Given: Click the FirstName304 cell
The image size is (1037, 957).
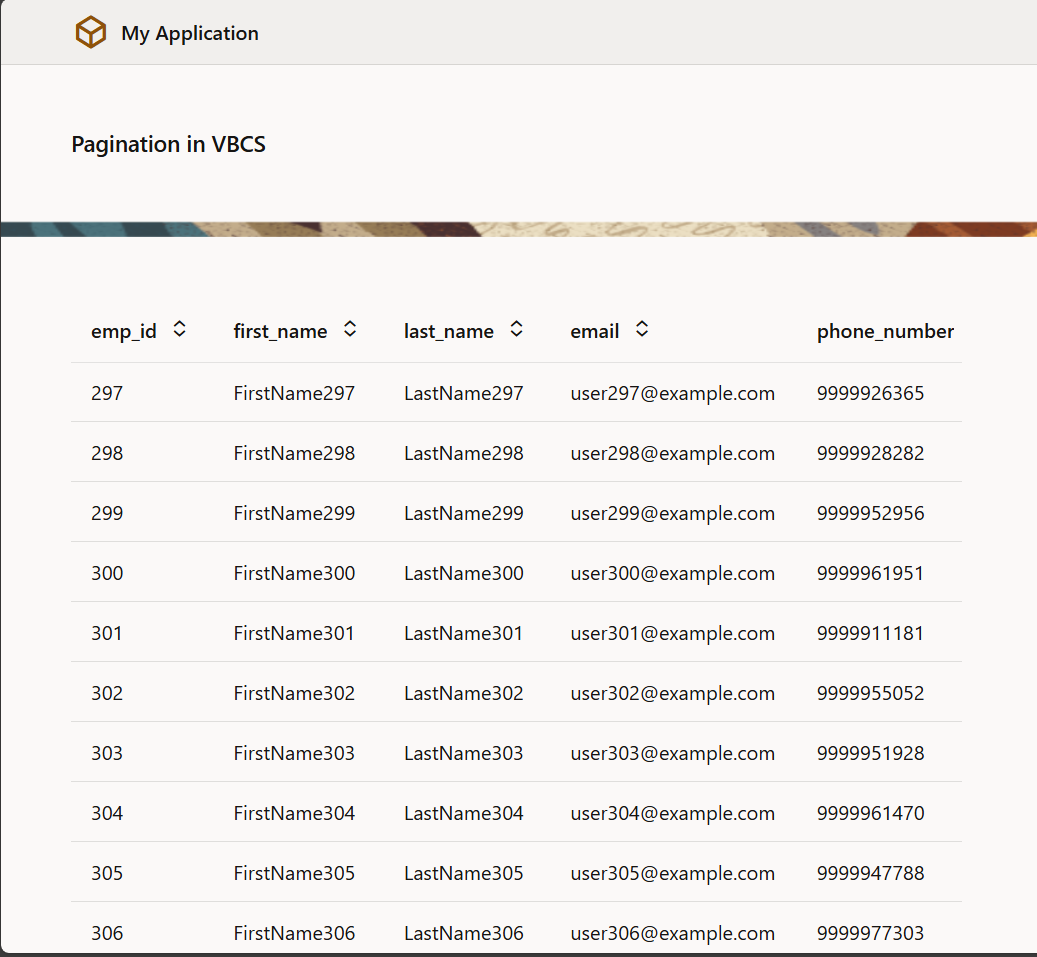Looking at the screenshot, I should pos(294,813).
